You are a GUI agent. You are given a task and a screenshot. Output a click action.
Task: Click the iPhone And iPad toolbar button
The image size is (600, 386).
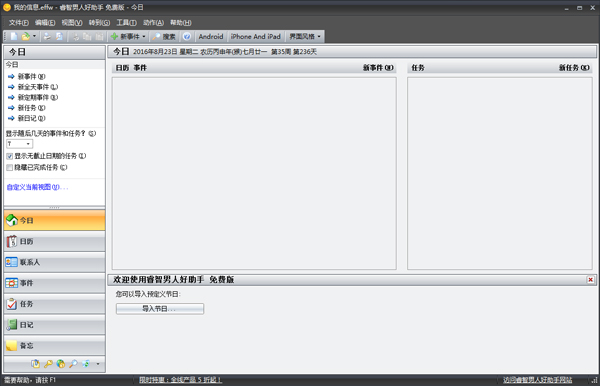256,36
